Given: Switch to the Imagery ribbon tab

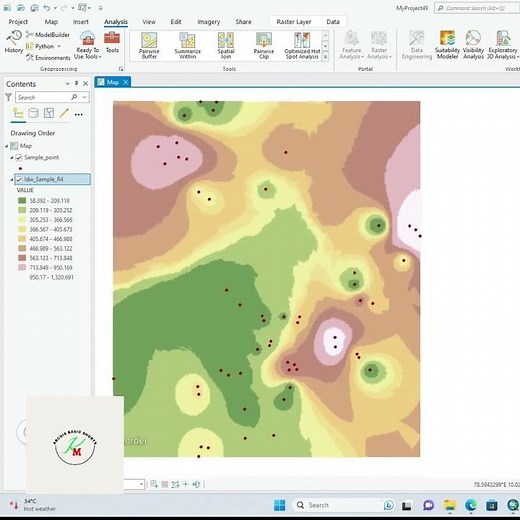Looking at the screenshot, I should tap(209, 22).
